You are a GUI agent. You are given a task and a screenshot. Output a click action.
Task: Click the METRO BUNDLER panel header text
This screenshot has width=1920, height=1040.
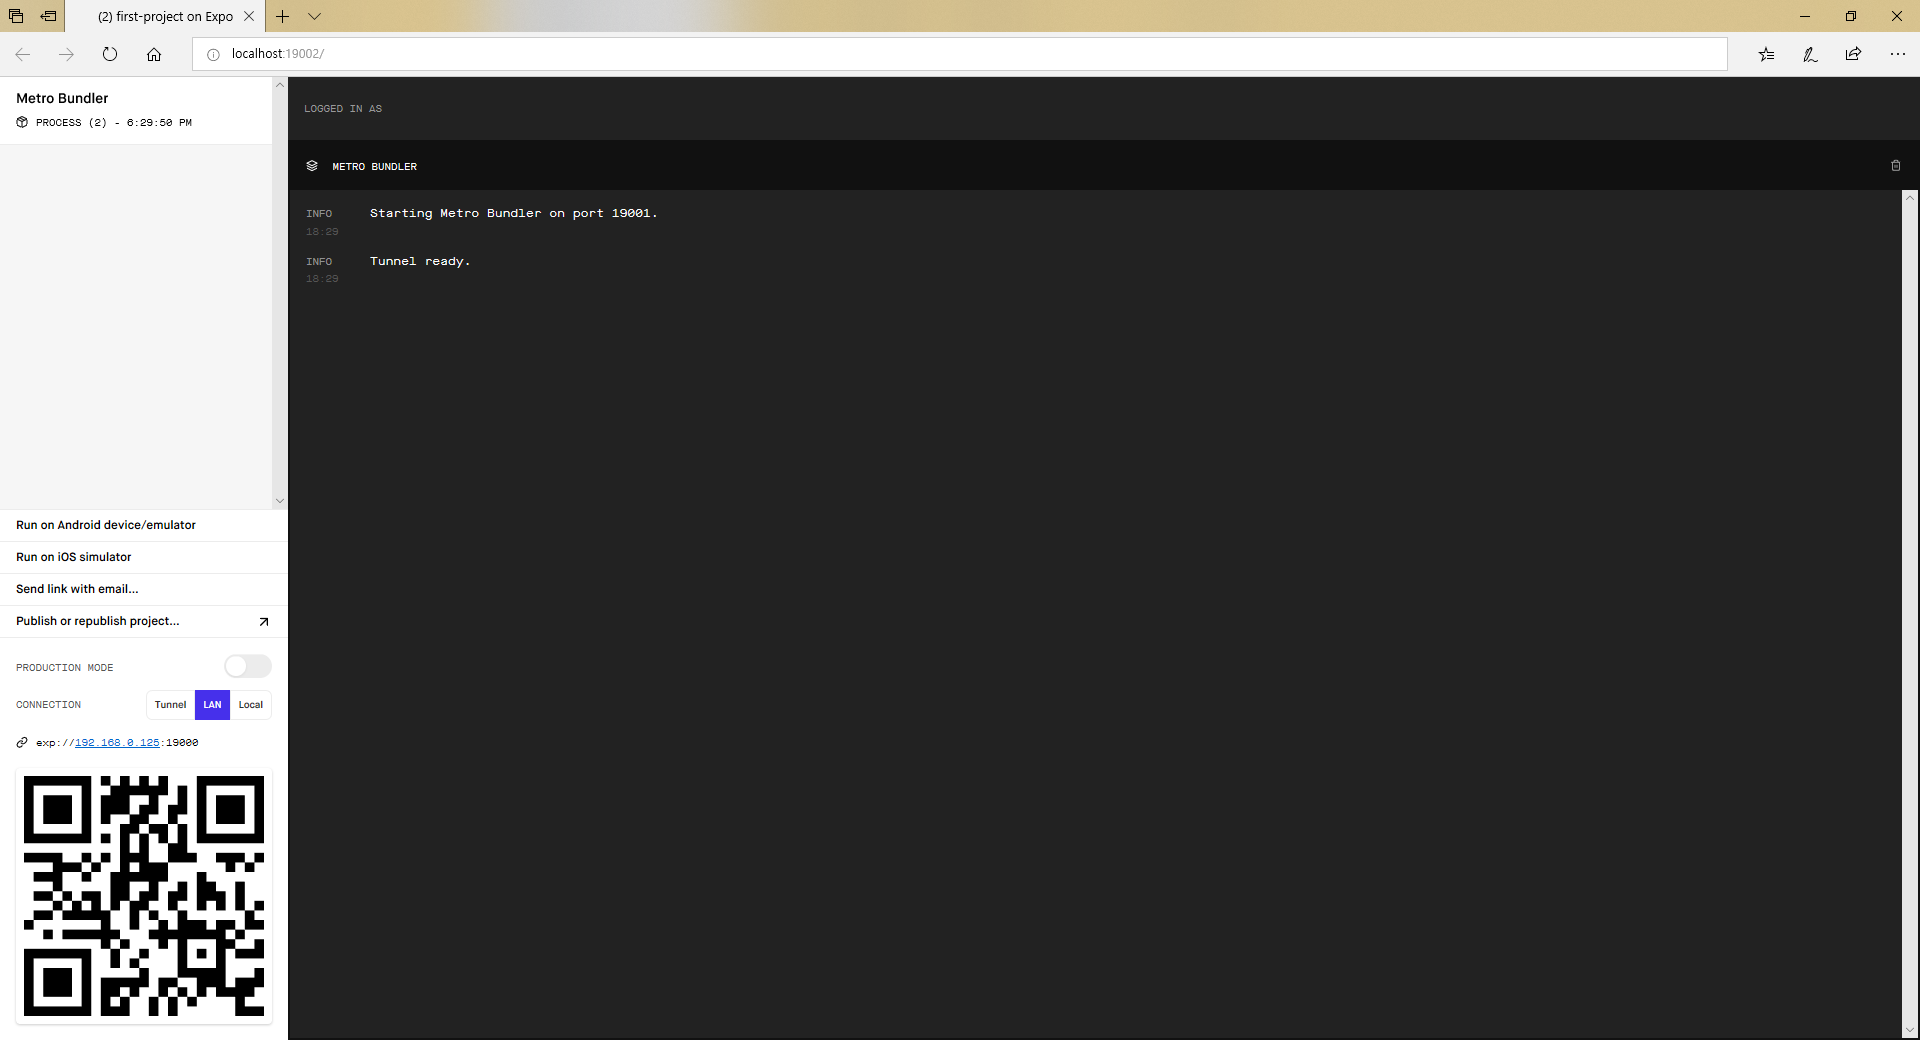pyautogui.click(x=375, y=167)
